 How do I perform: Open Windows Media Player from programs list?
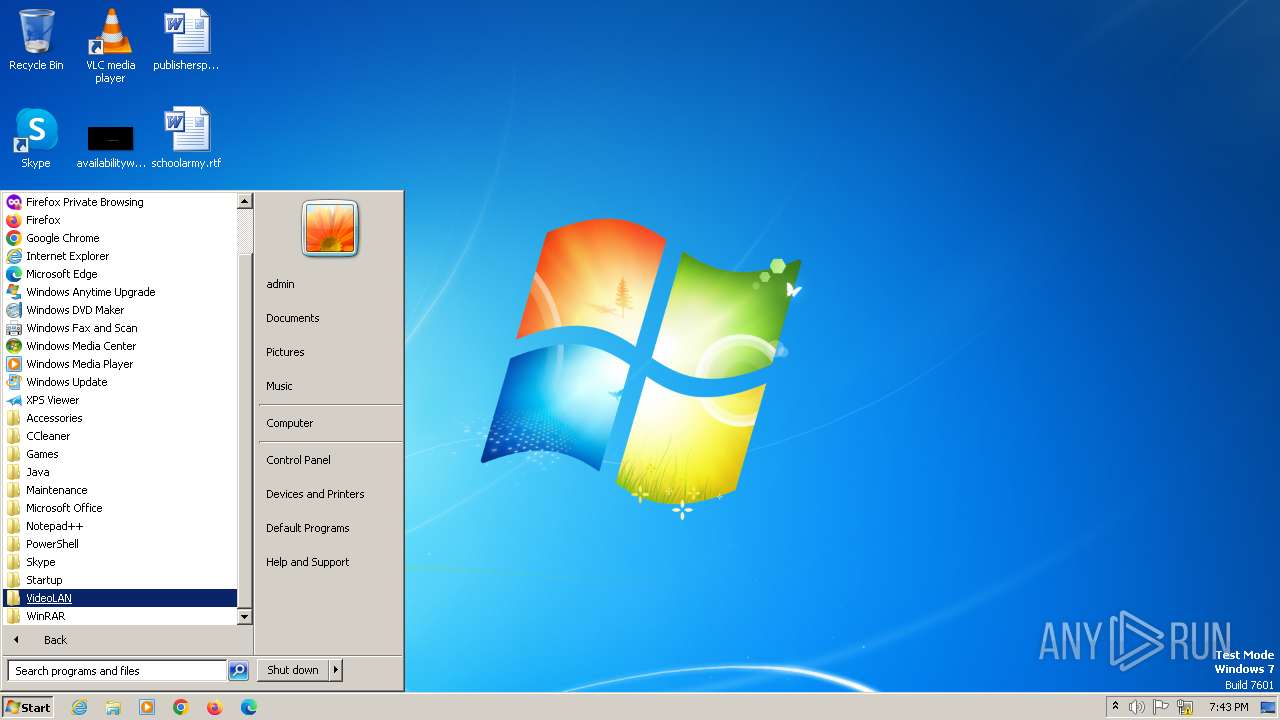pos(120,364)
